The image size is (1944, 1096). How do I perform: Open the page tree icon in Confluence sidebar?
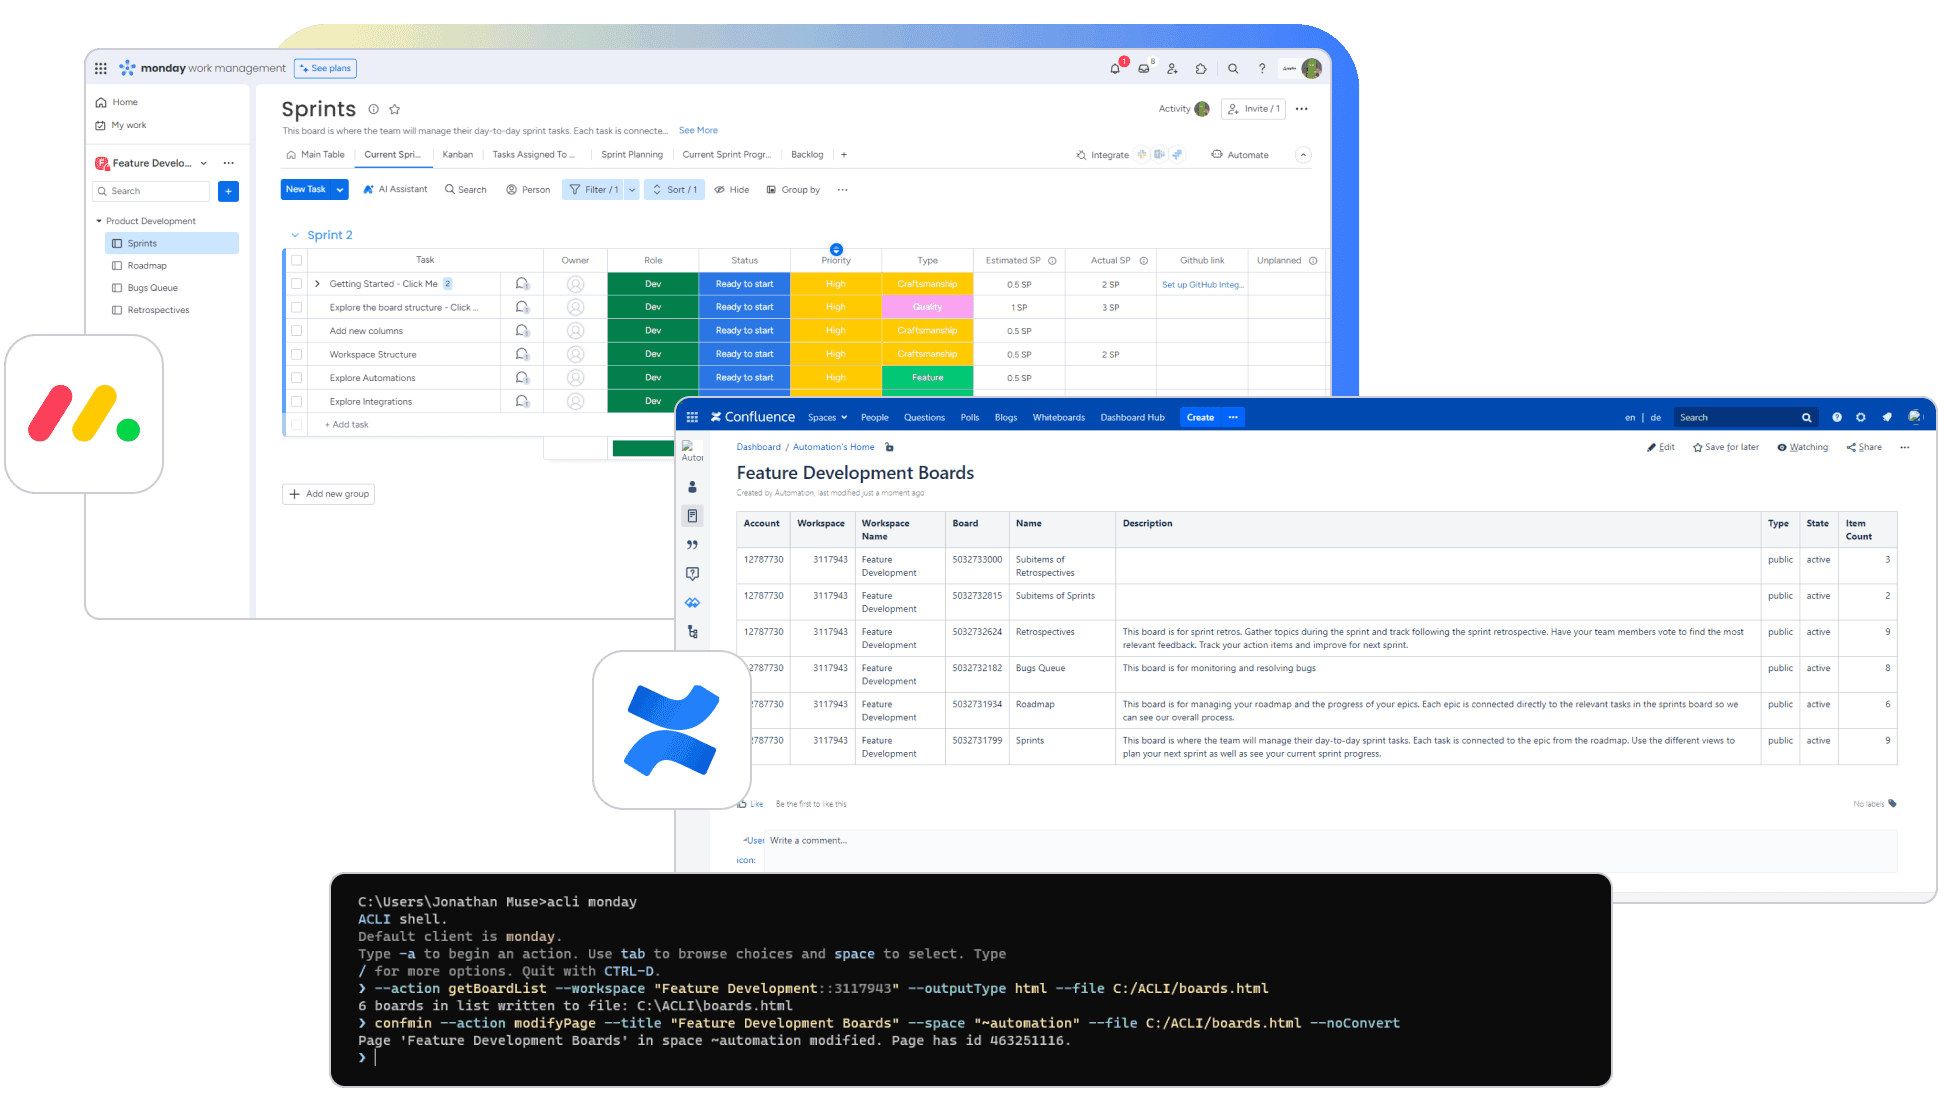point(692,631)
